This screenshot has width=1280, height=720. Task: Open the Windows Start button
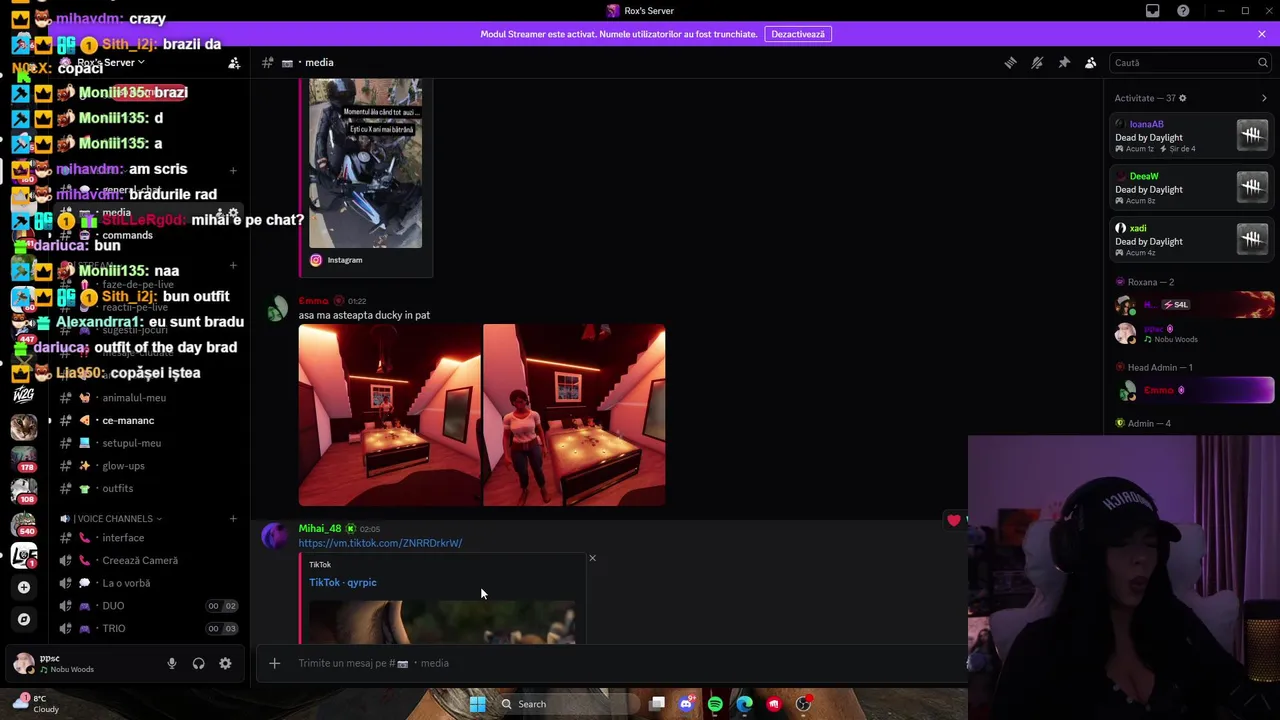pyautogui.click(x=477, y=704)
